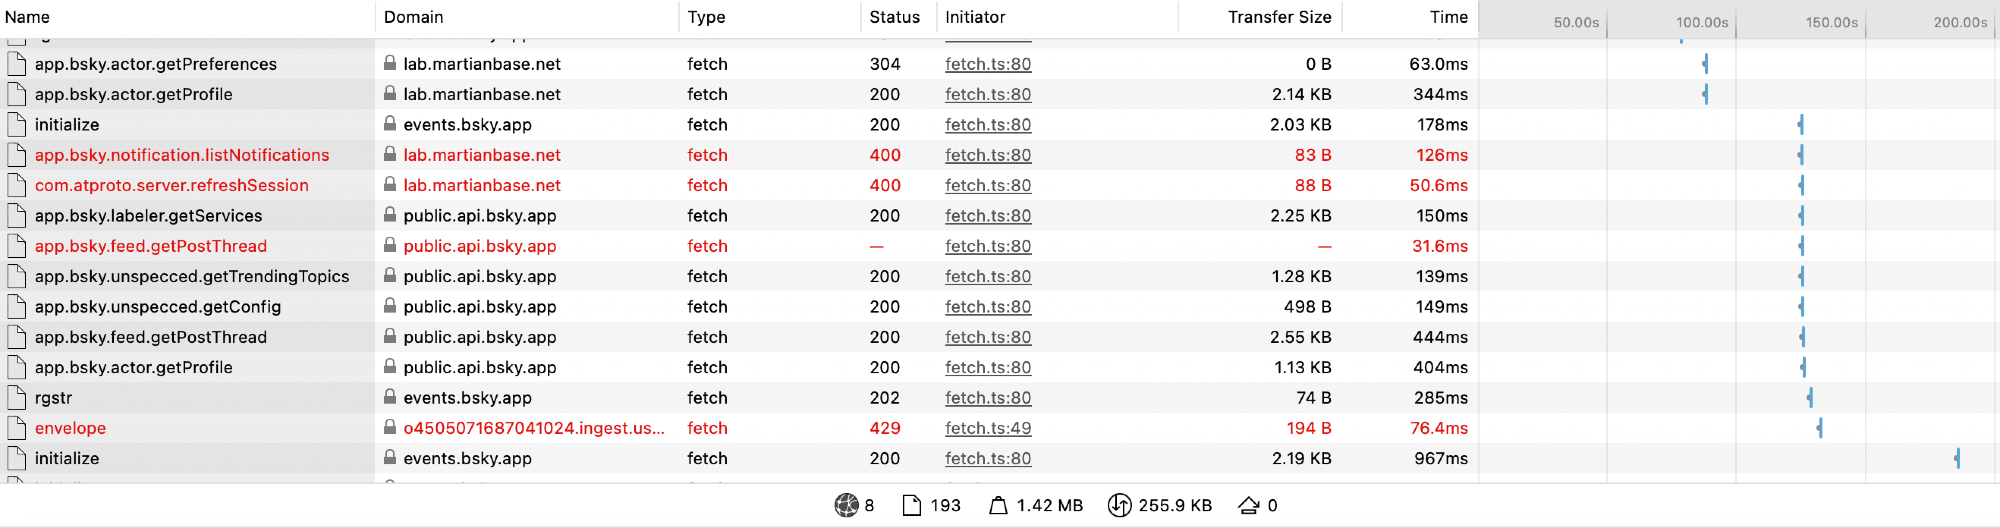This screenshot has width=2000, height=528.
Task: Click the lock icon next to the ingest domain
Action: tap(390, 427)
